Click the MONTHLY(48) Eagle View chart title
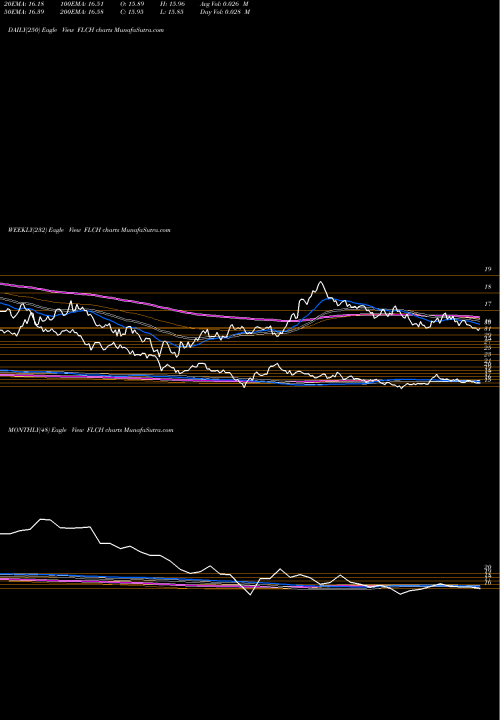The height and width of the screenshot is (720, 500). pyautogui.click(x=90, y=430)
